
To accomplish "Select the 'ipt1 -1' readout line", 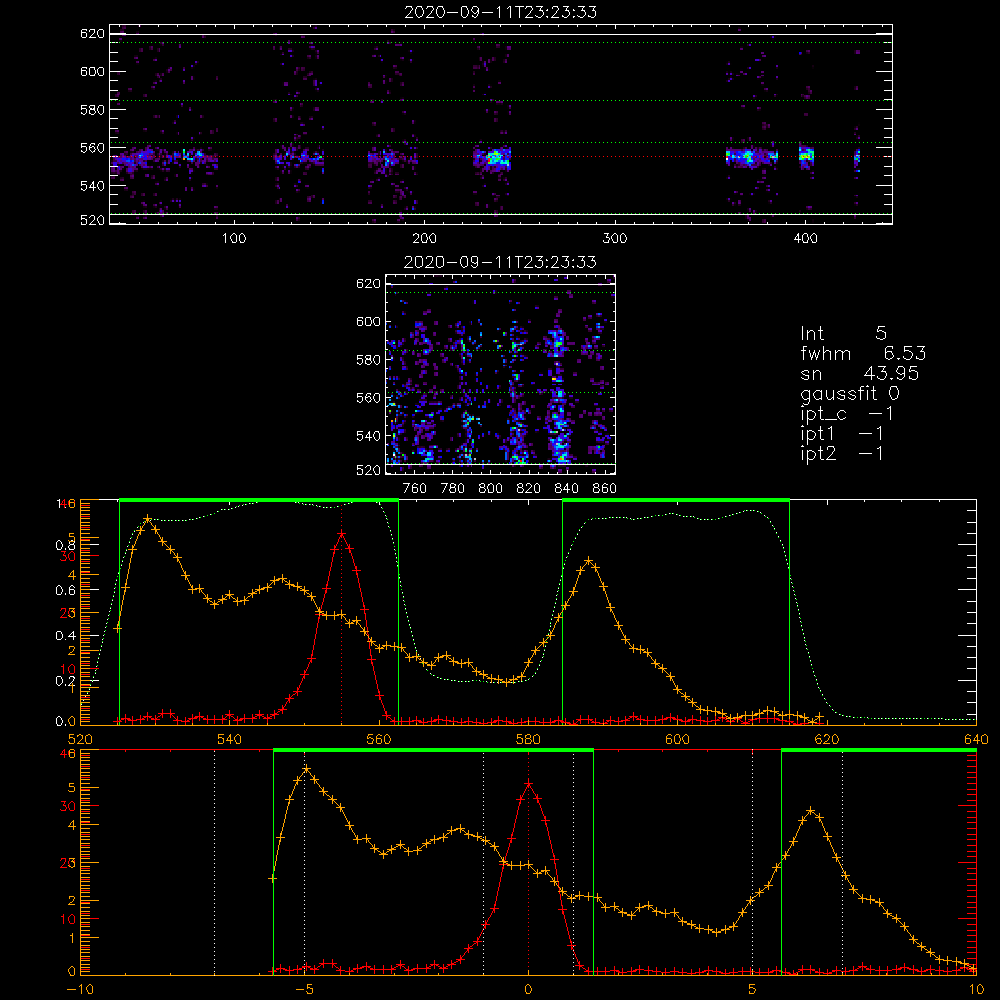I will coord(842,434).
